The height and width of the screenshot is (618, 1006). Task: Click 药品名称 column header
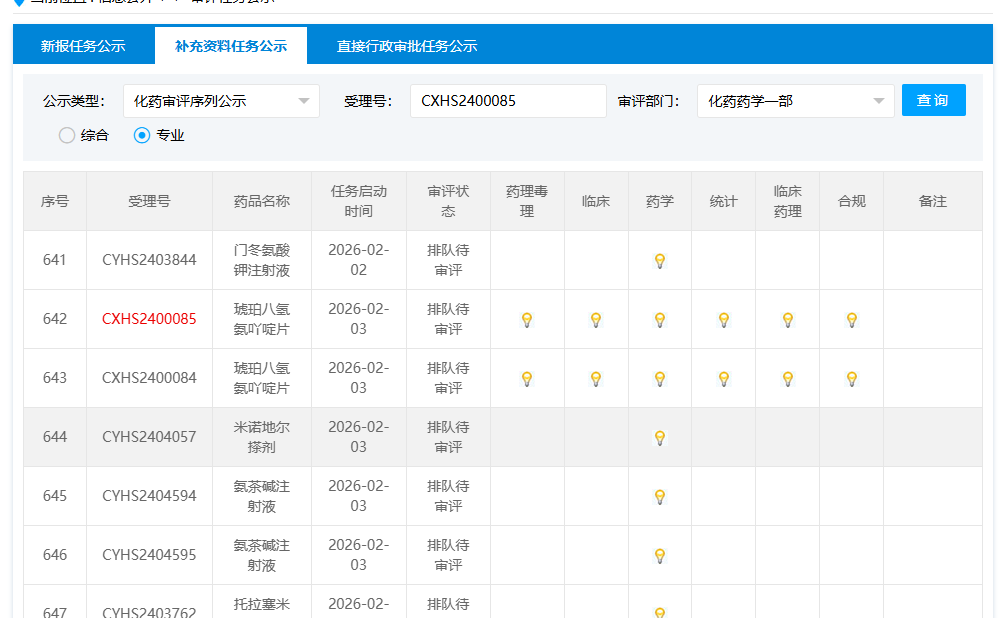coord(262,202)
